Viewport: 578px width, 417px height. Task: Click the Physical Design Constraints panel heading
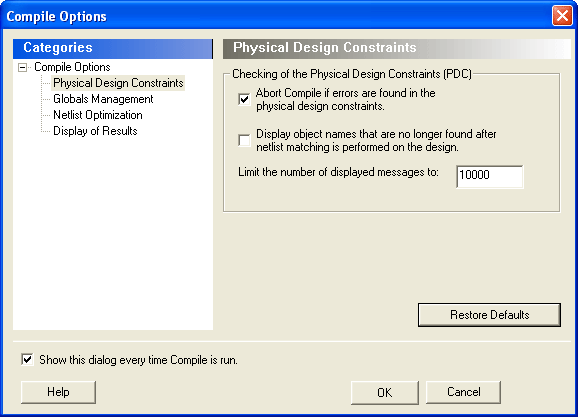397,49
